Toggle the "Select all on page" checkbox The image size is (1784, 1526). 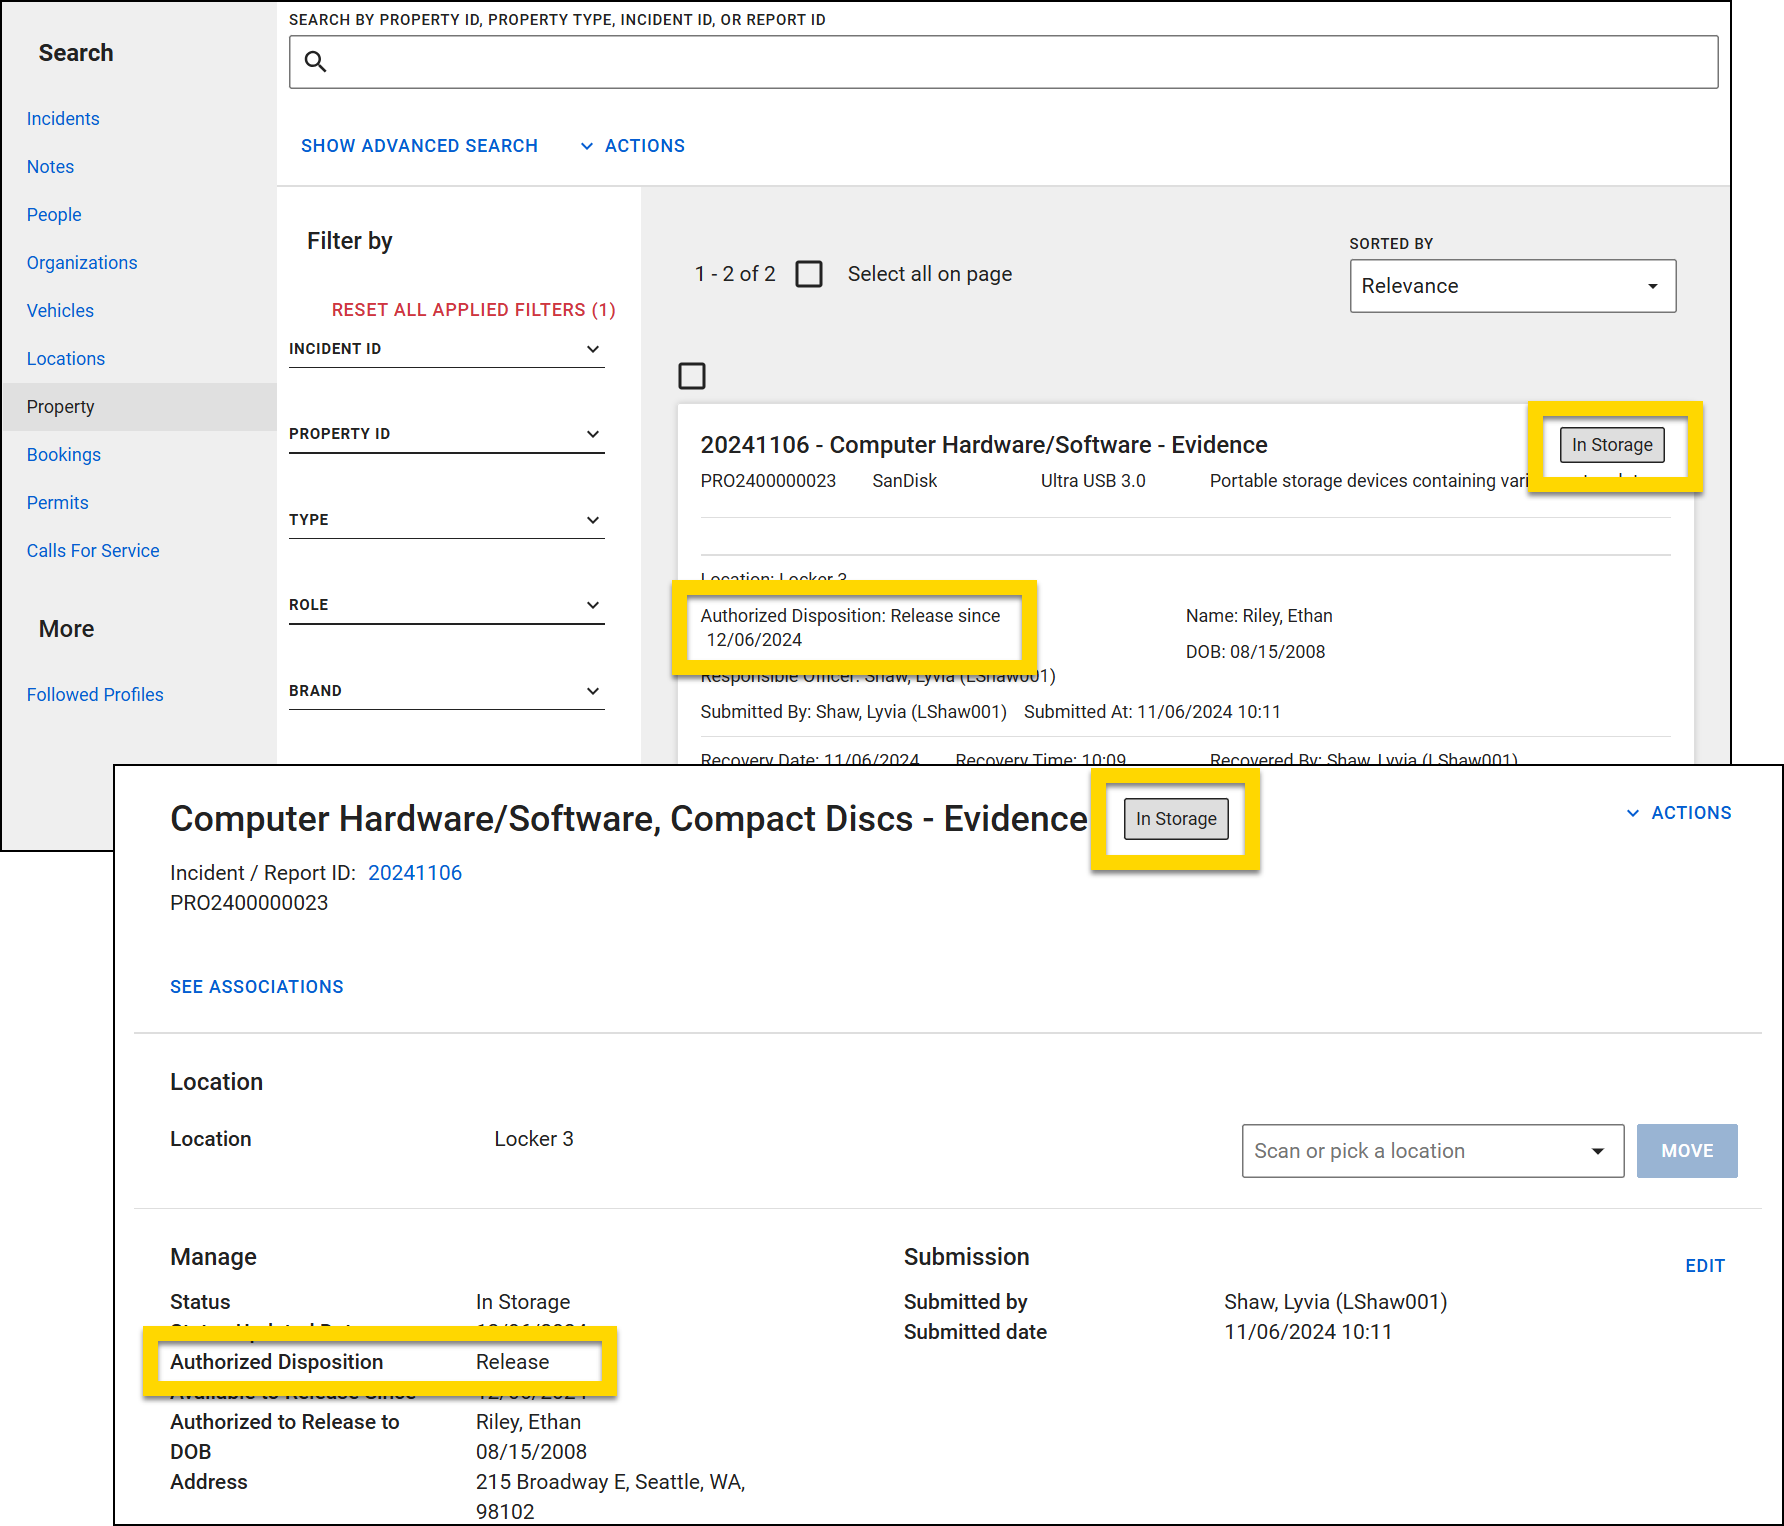(809, 273)
